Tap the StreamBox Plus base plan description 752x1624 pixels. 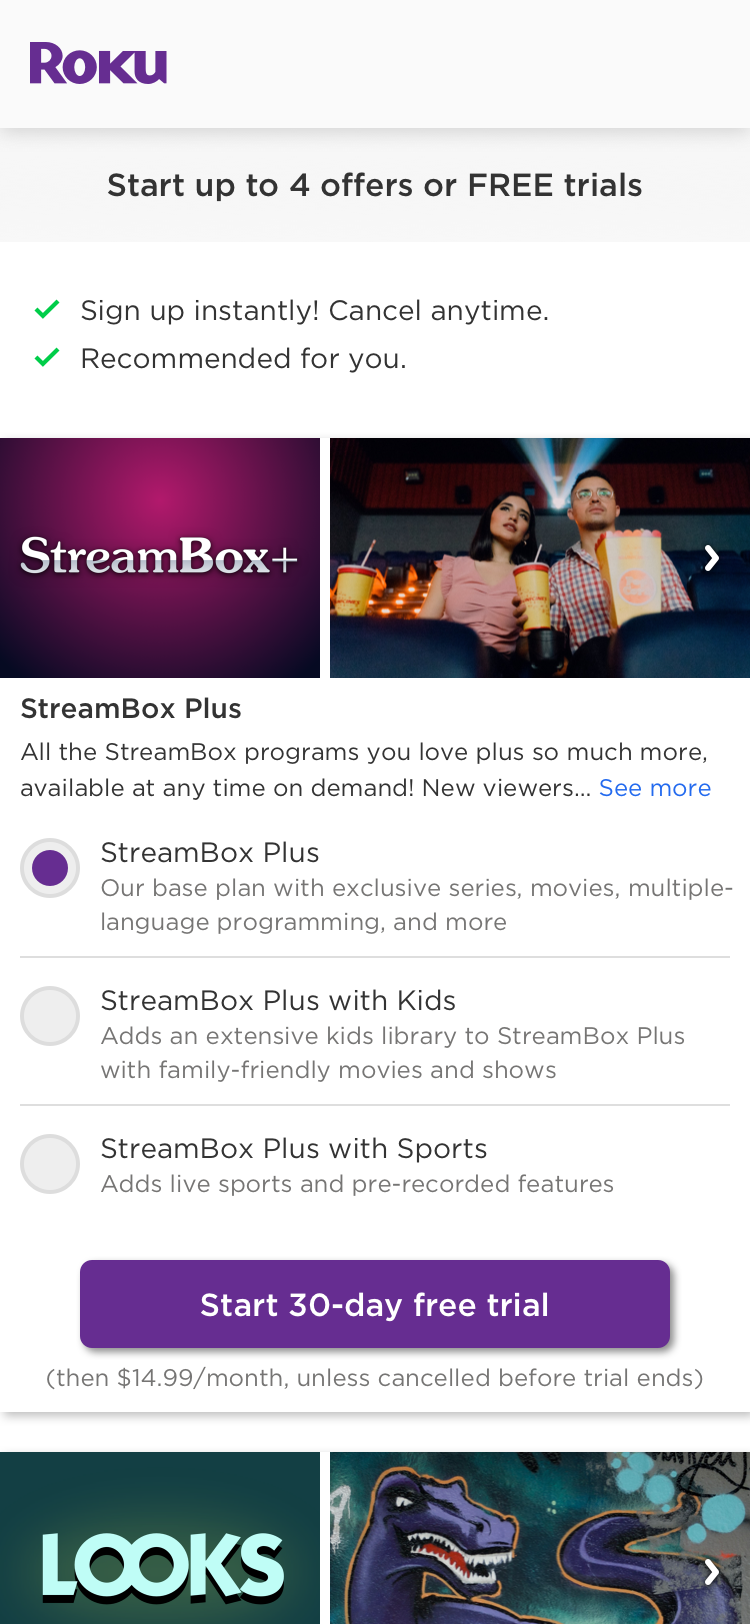[x=417, y=905]
